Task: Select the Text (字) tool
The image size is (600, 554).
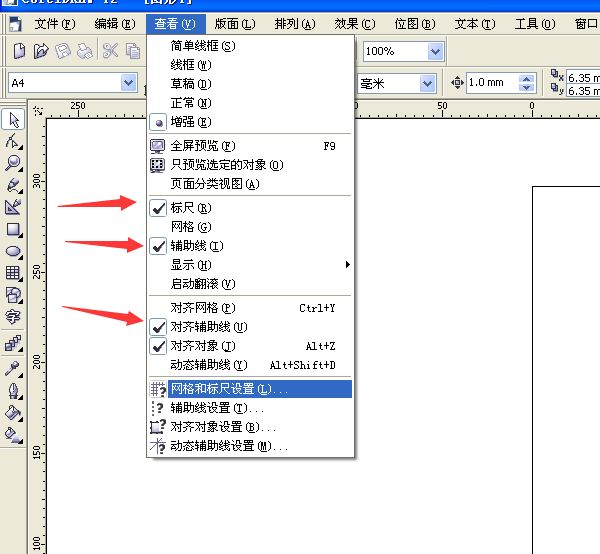Action: (x=13, y=317)
